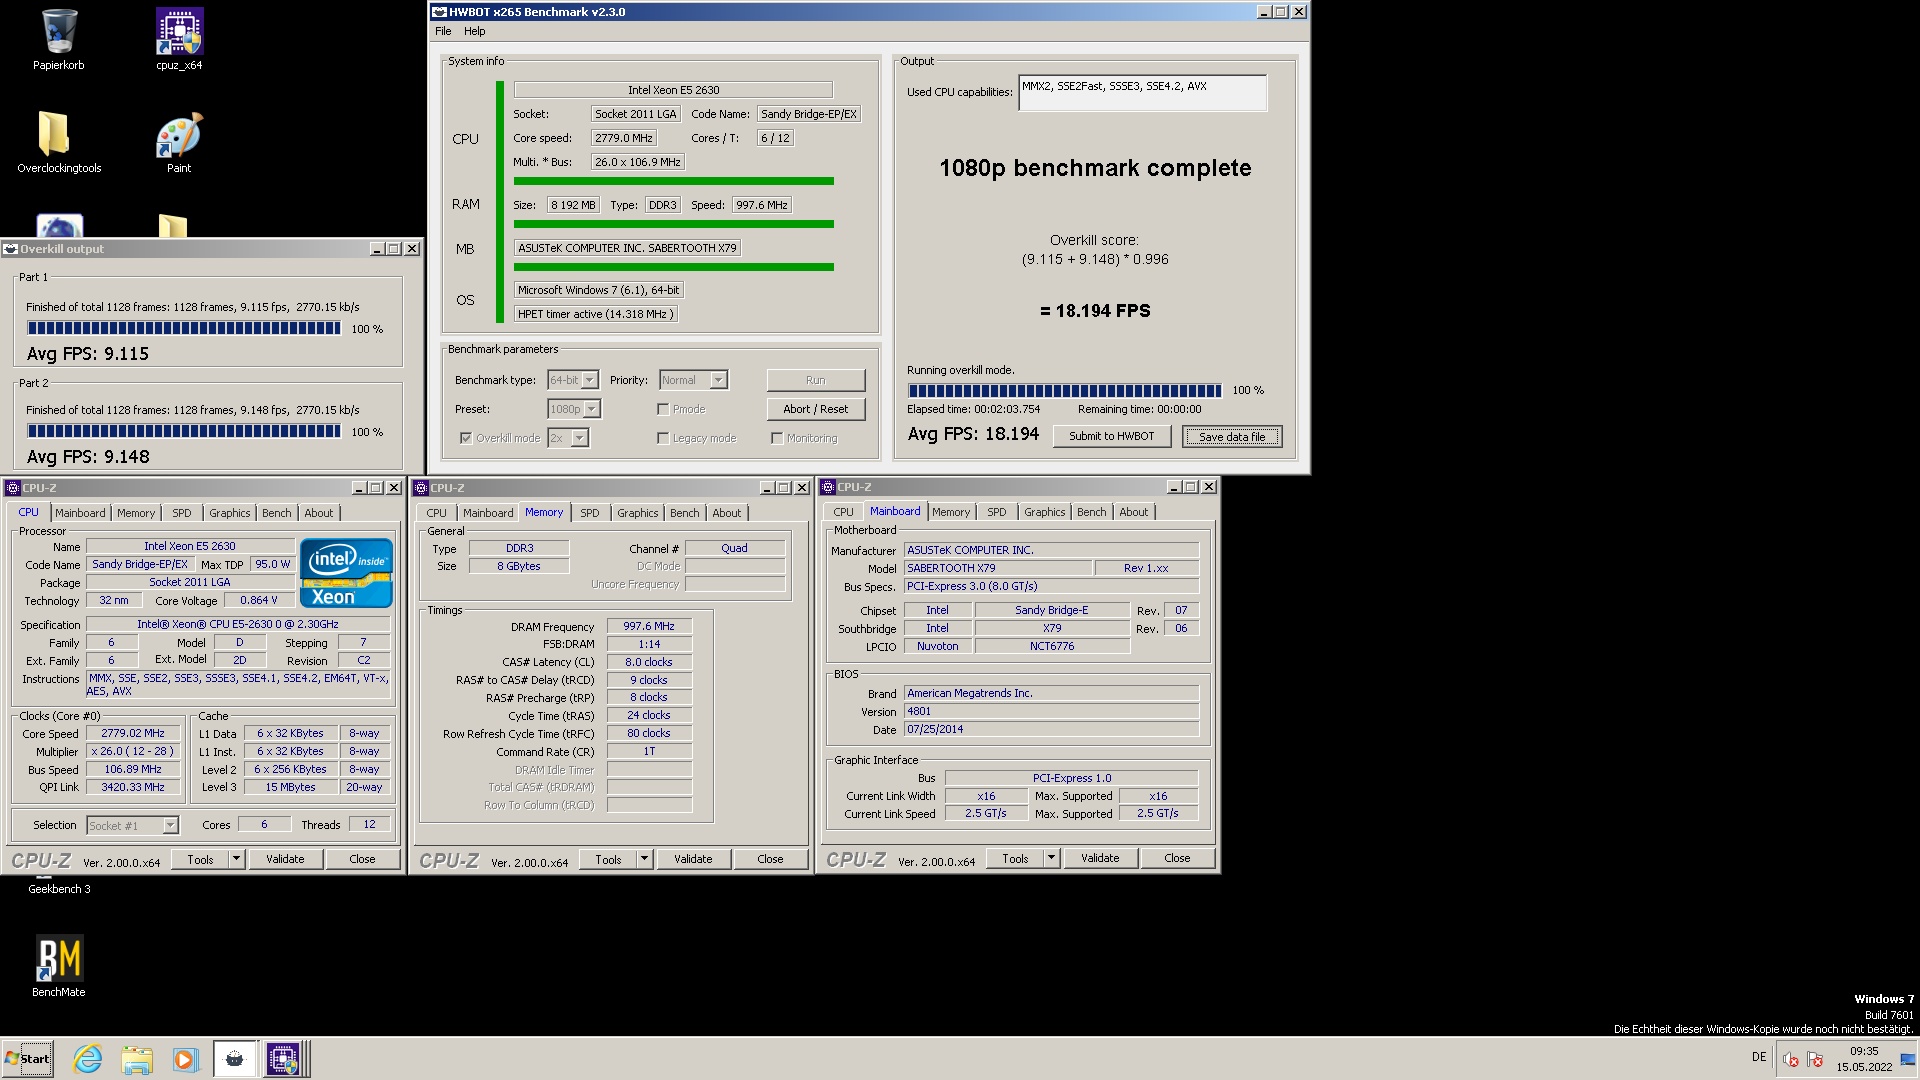The height and width of the screenshot is (1080, 1920).
Task: Open the Windows Start button
Action: pyautogui.click(x=27, y=1059)
